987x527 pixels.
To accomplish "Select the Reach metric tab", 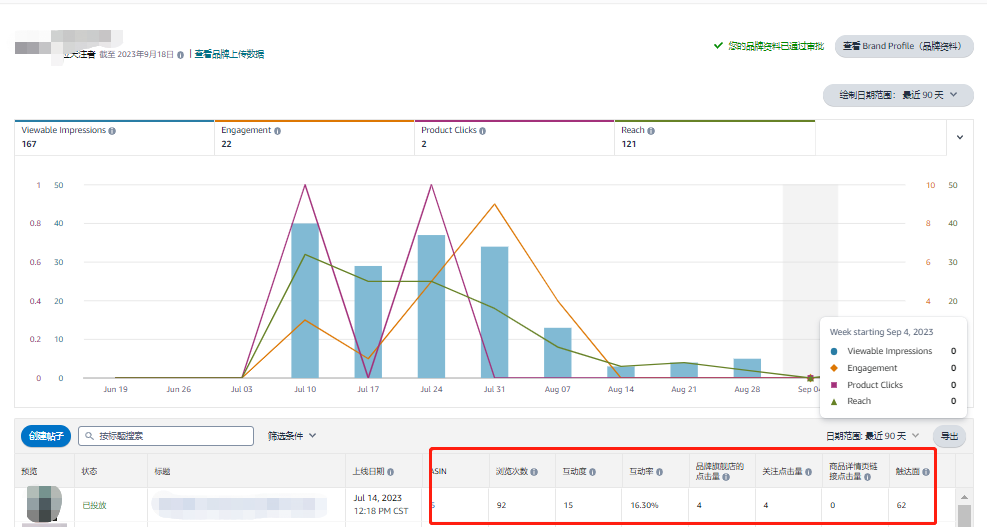I will 714,137.
